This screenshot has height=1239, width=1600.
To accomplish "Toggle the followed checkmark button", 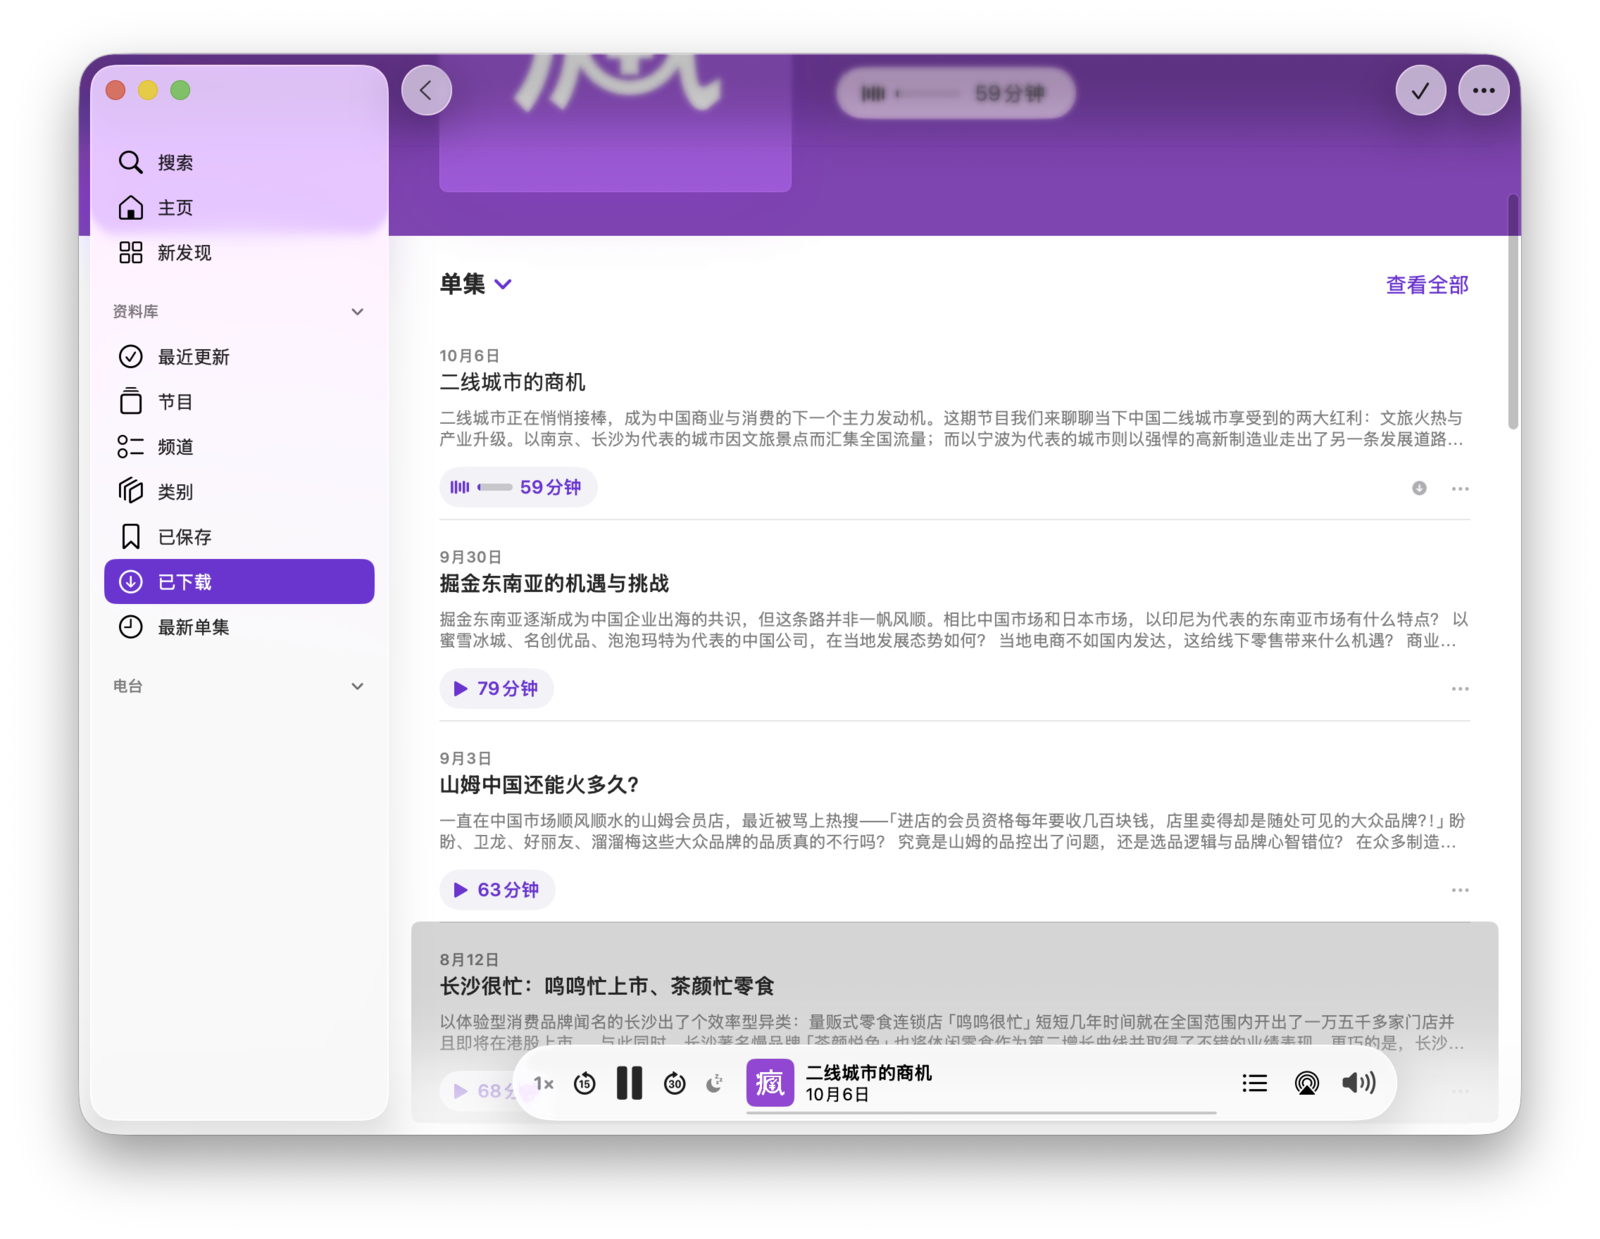I will click(x=1420, y=91).
